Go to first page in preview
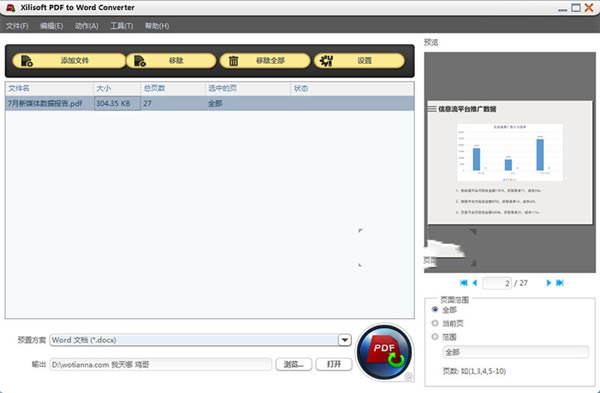The width and height of the screenshot is (600, 393). point(463,283)
